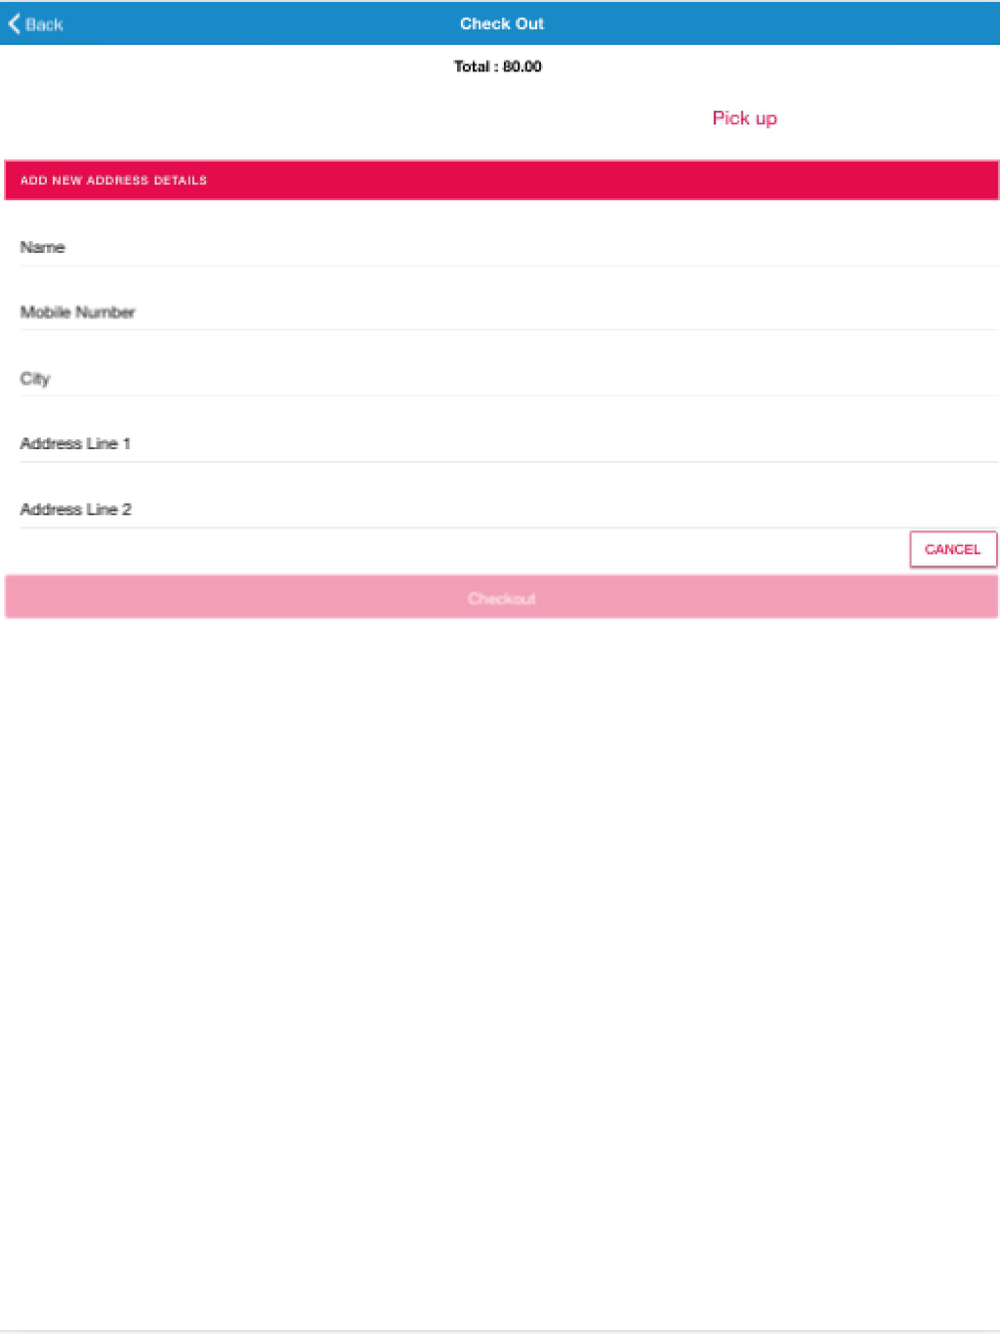Click the Add New Address Details text
Image resolution: width=1000 pixels, height=1334 pixels.
[114, 180]
